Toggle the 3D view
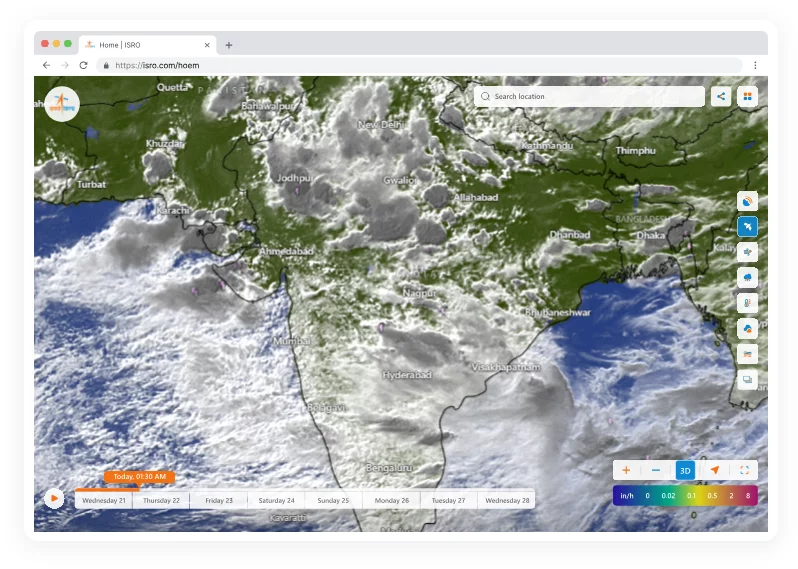Screen dimensions: 798x569 [685, 470]
